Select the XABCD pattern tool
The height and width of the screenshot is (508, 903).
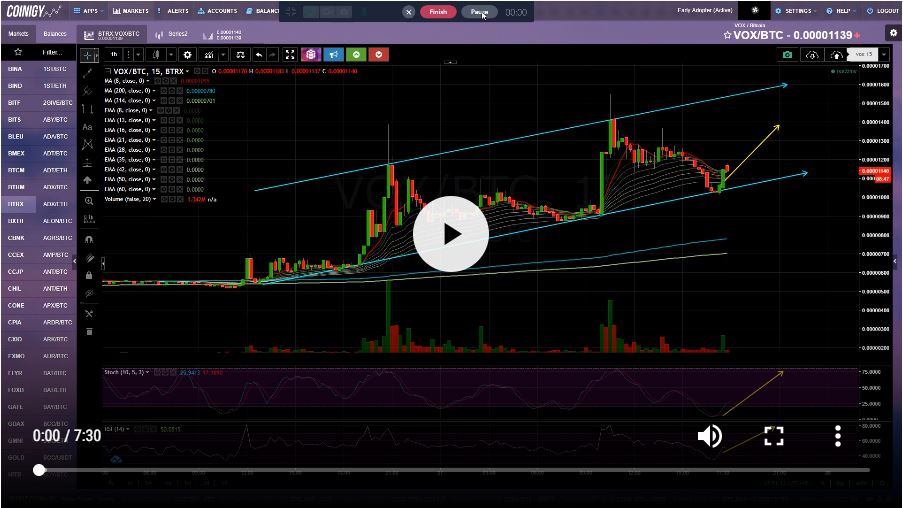[x=88, y=144]
